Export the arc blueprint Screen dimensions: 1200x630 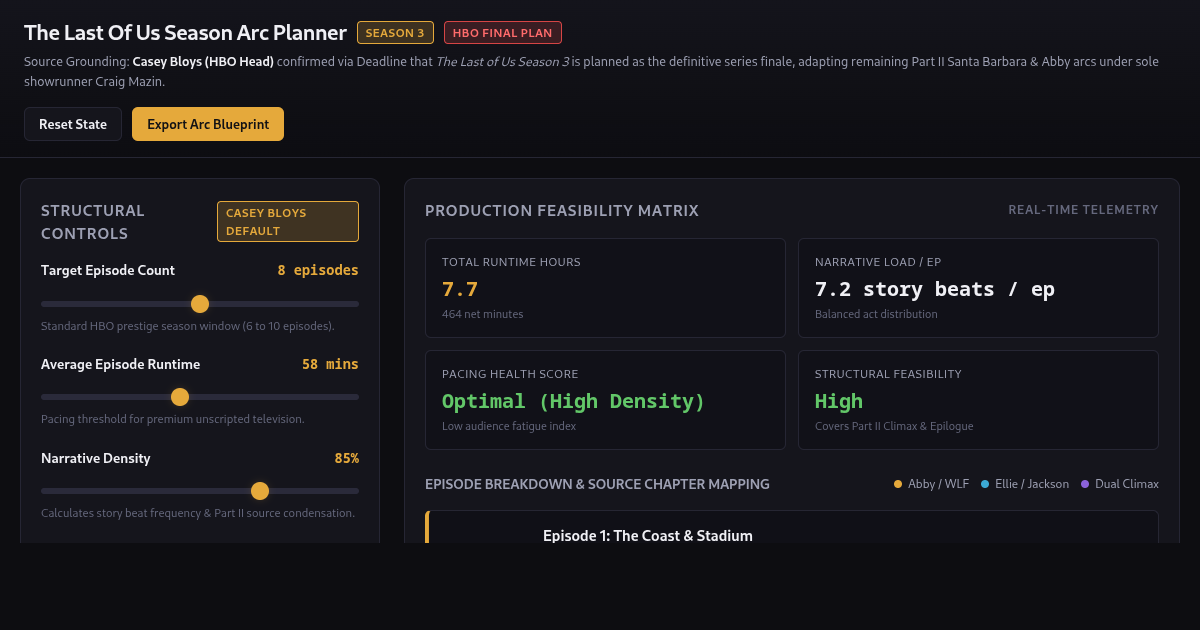pyautogui.click(x=208, y=124)
